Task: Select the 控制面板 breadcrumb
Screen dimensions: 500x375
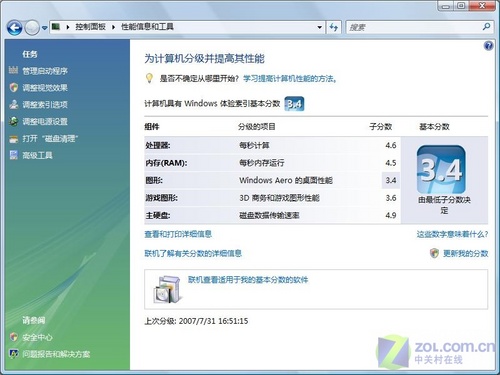Action: pyautogui.click(x=90, y=27)
